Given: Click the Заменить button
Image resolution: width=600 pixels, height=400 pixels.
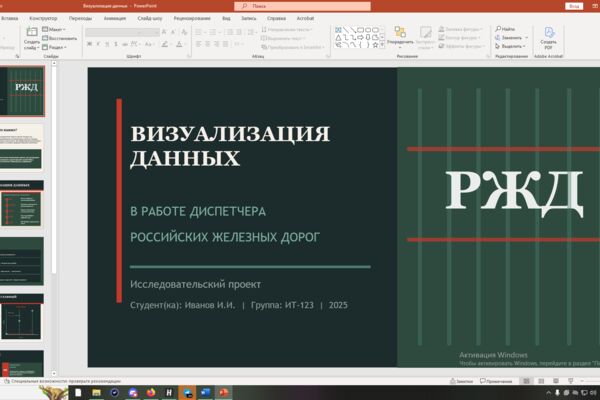Looking at the screenshot, I should click(512, 38).
